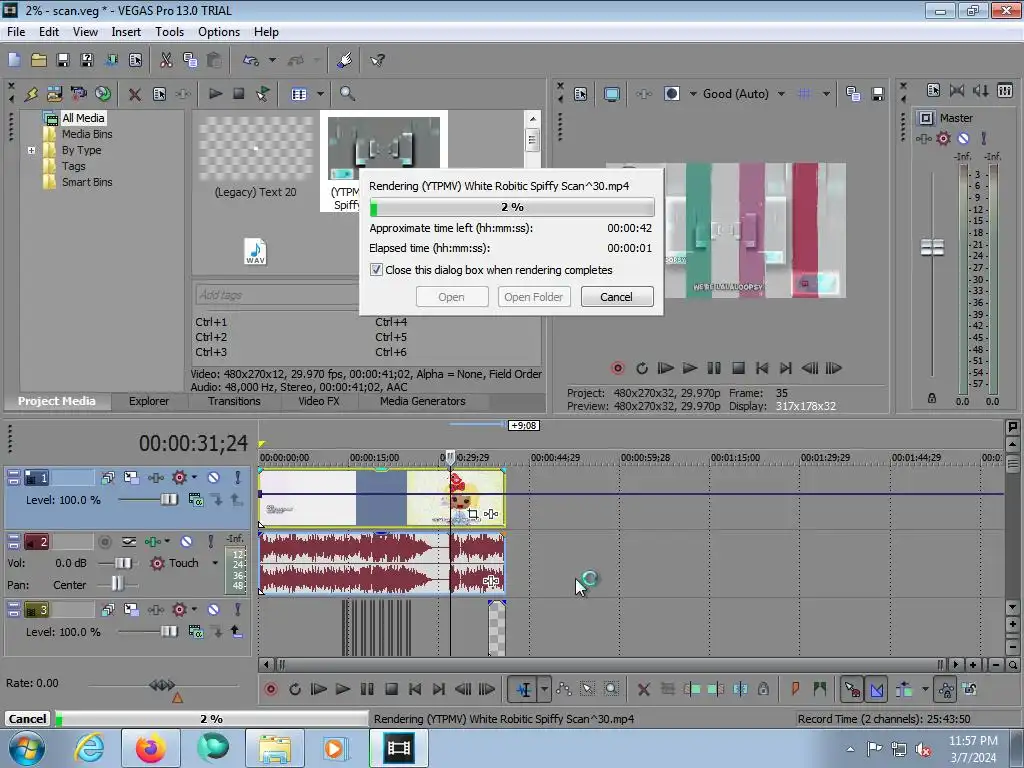This screenshot has width=1024, height=768.
Task: Start media preview in Project Media panel
Action: (x=215, y=94)
